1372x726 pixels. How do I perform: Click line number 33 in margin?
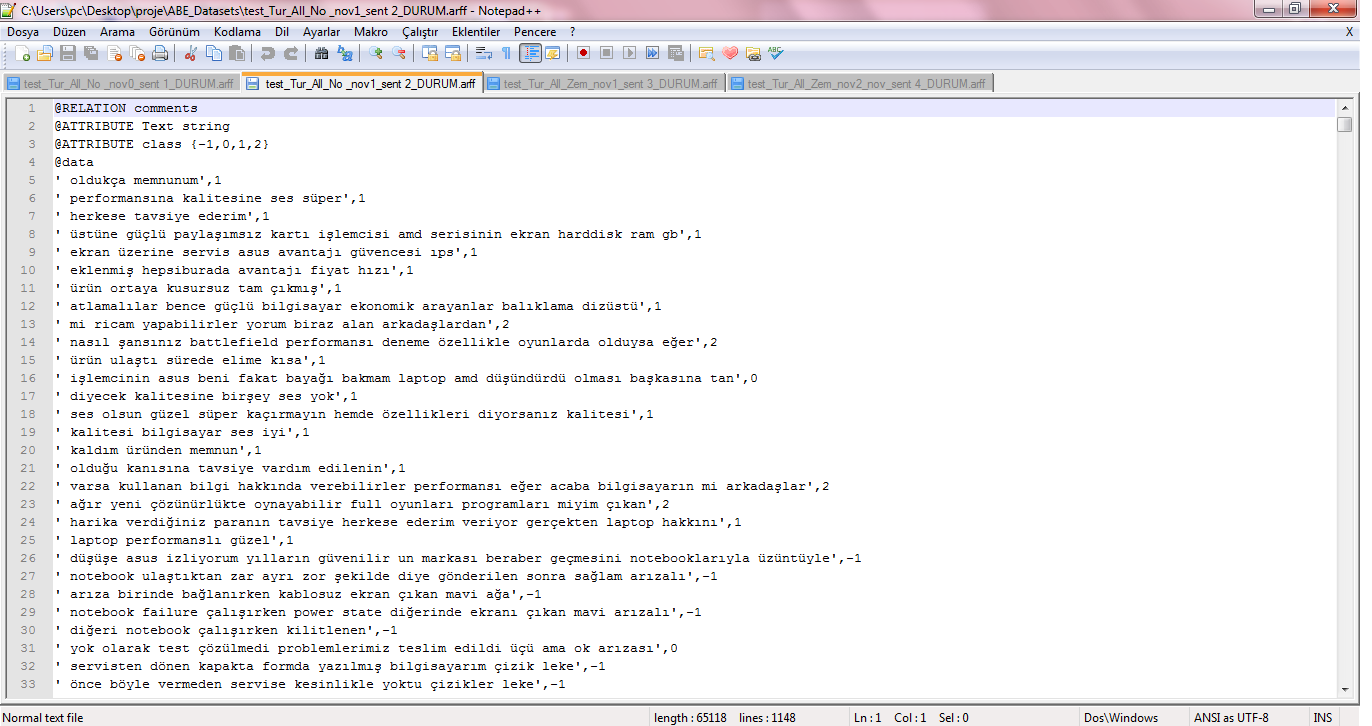coord(30,684)
